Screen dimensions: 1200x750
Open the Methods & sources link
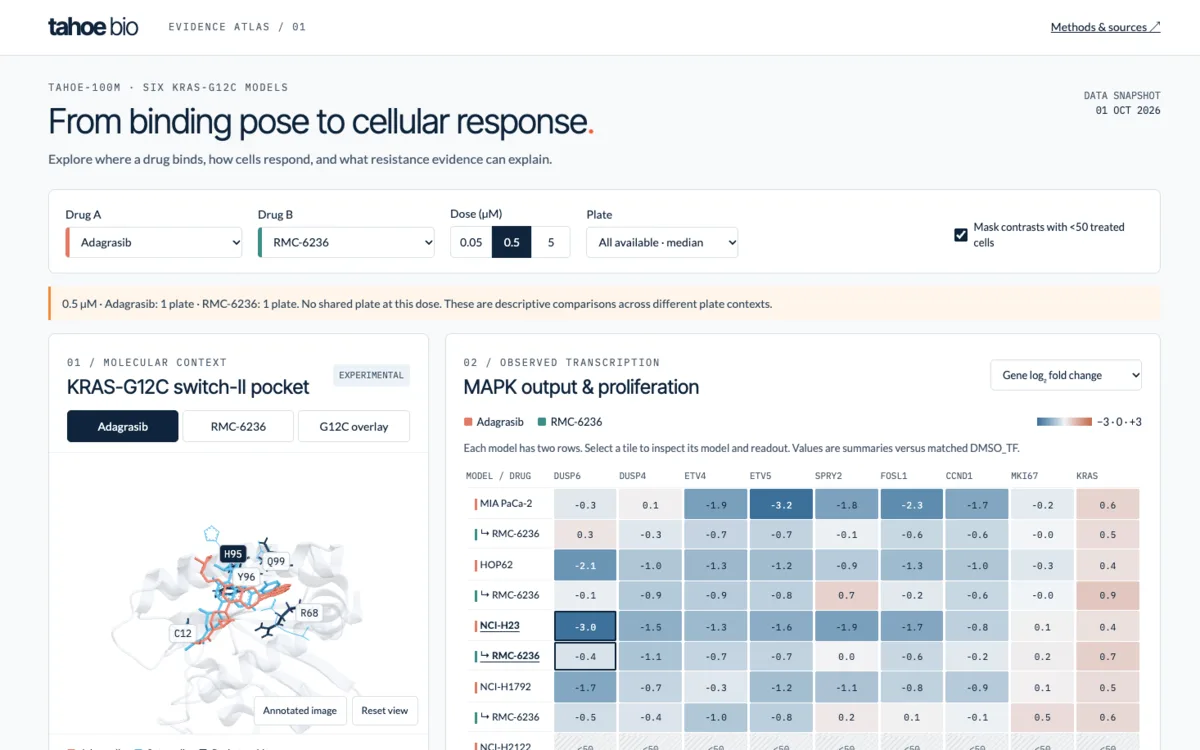pyautogui.click(x=1105, y=27)
